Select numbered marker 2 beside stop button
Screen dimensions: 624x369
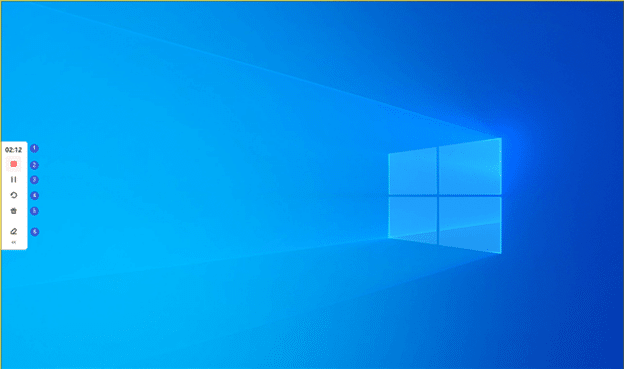pyautogui.click(x=34, y=165)
